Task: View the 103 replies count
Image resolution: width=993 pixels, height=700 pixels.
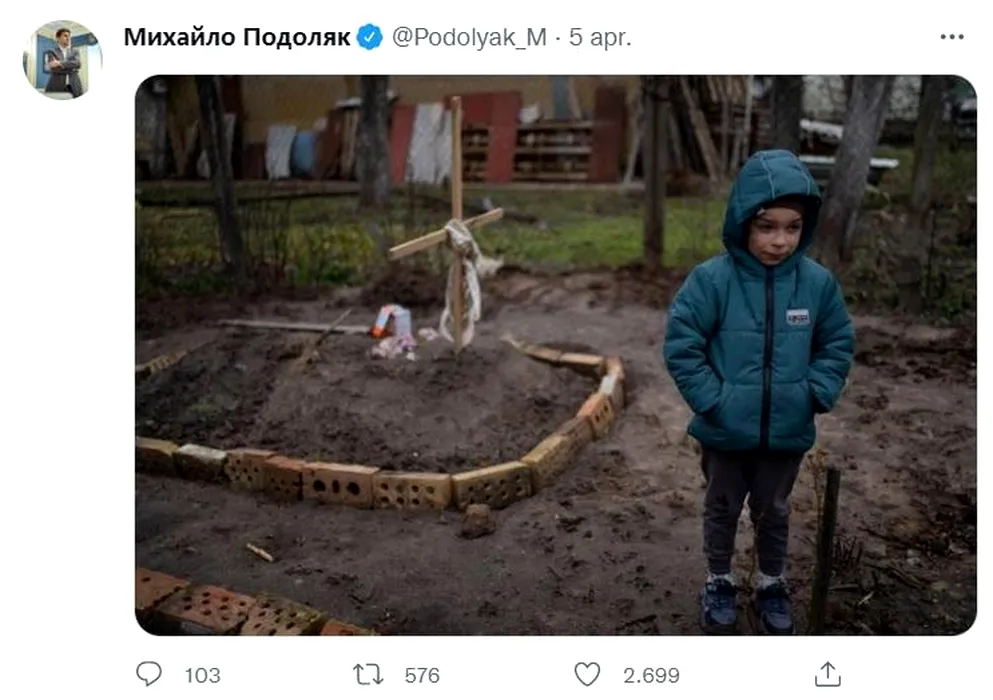Action: [203, 675]
